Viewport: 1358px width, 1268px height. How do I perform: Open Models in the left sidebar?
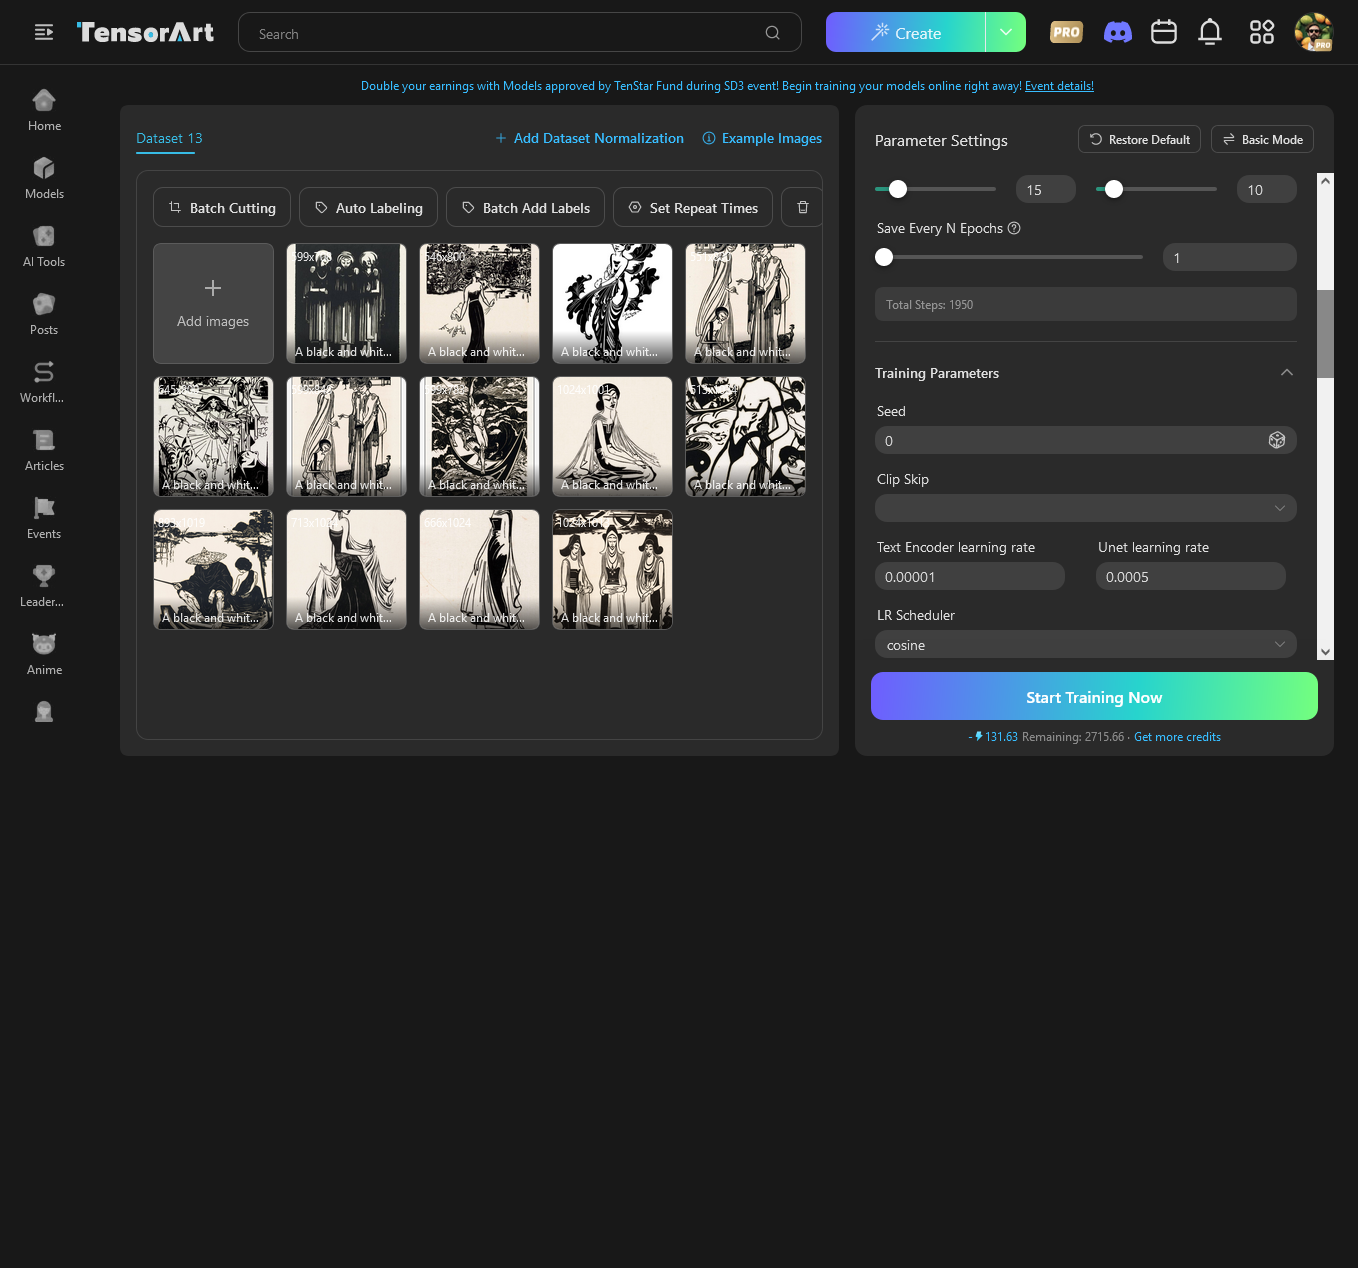(x=44, y=178)
